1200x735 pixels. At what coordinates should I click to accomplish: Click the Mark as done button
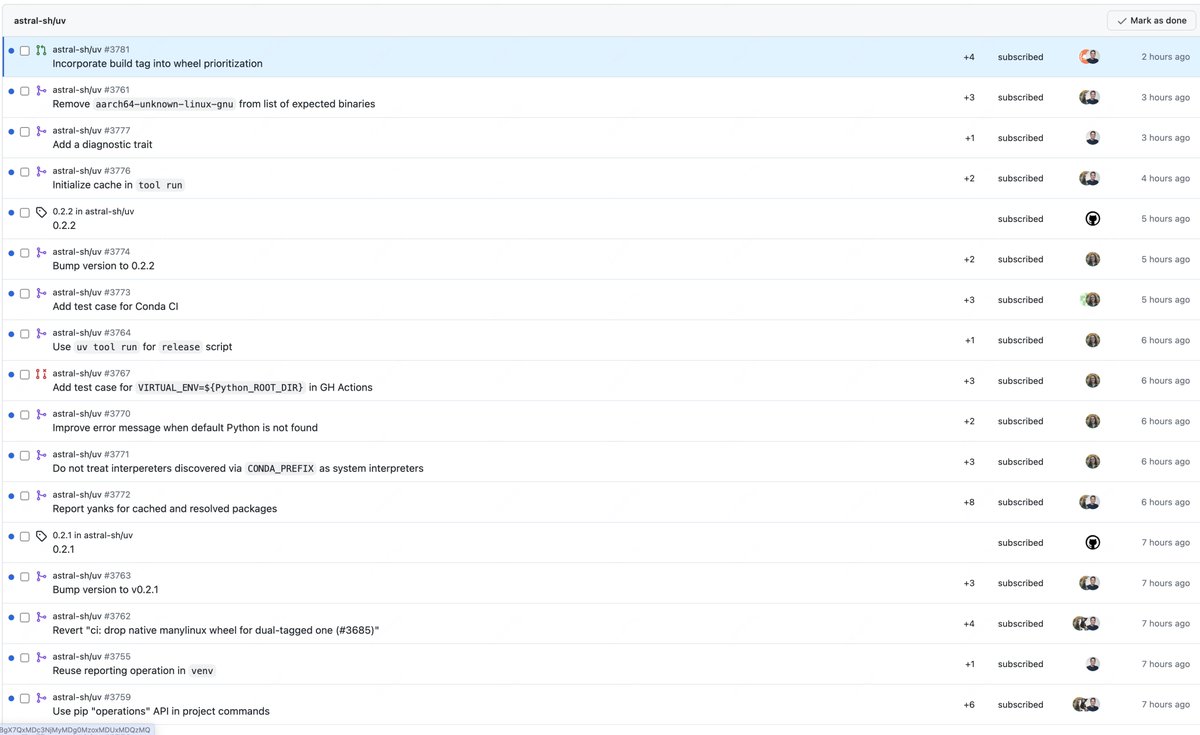click(1149, 20)
